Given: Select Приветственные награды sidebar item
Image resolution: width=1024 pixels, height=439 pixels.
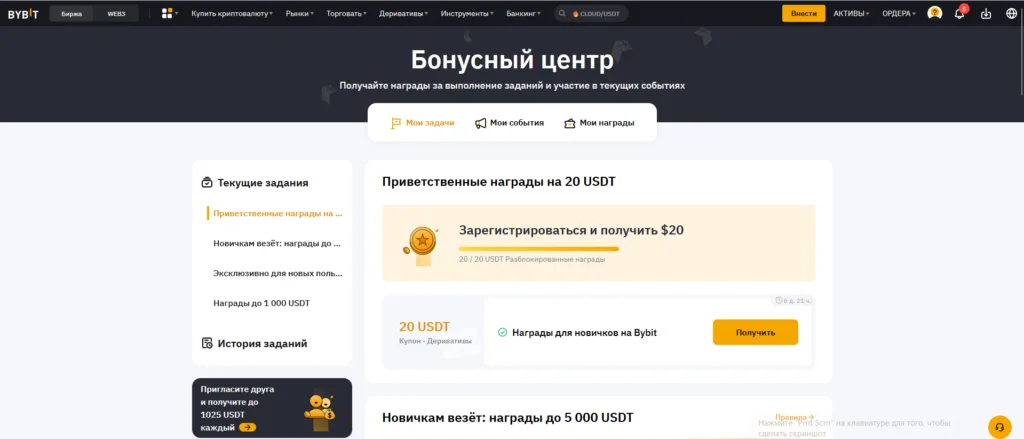Looking at the screenshot, I should click(278, 213).
